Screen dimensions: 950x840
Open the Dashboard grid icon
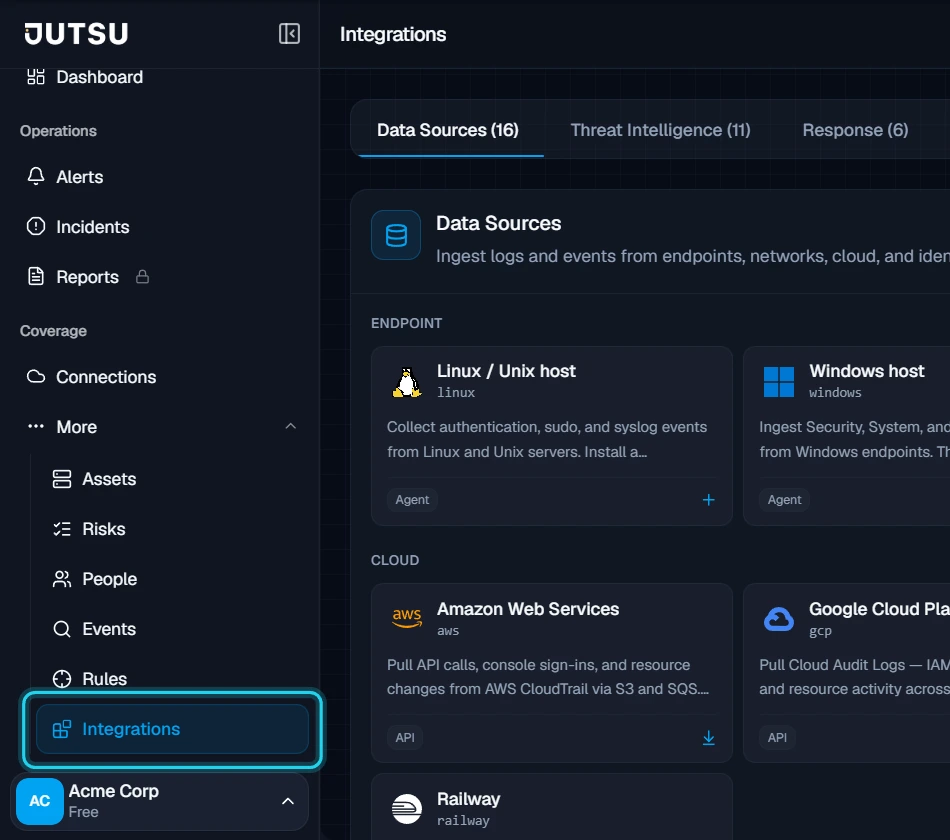point(36,77)
